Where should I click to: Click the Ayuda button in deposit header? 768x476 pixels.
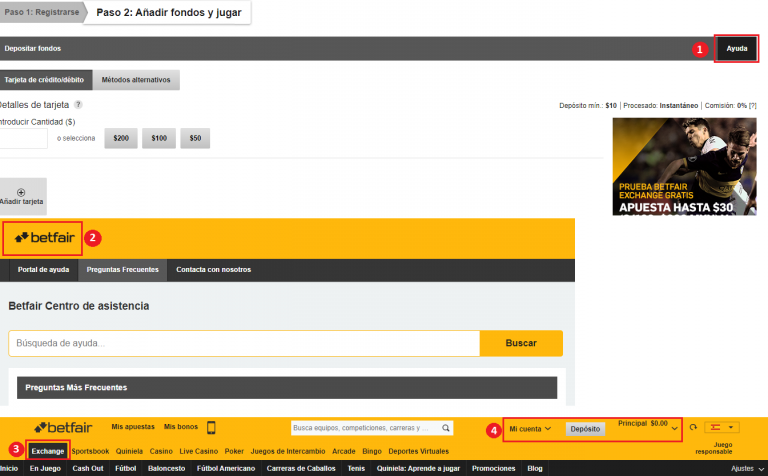coord(737,48)
